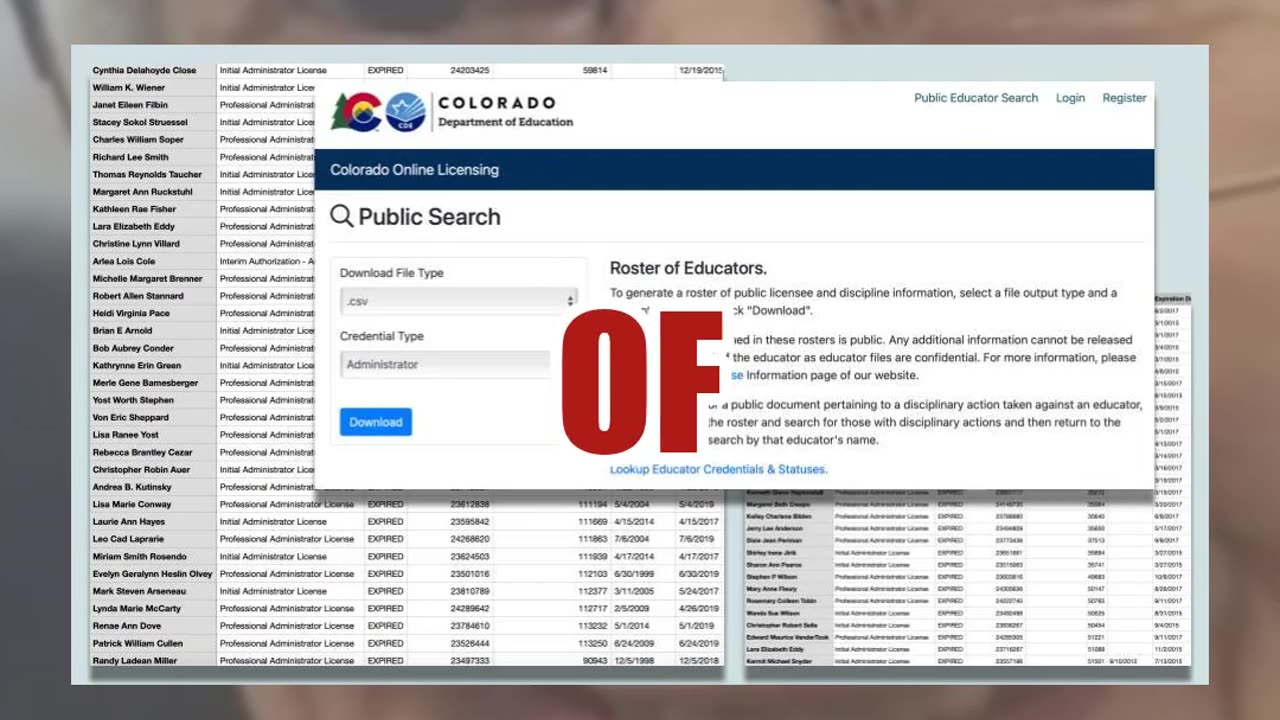Viewport: 1280px width, 720px height.
Task: Select the Renae Ann Dove cell
Action: (x=154, y=626)
